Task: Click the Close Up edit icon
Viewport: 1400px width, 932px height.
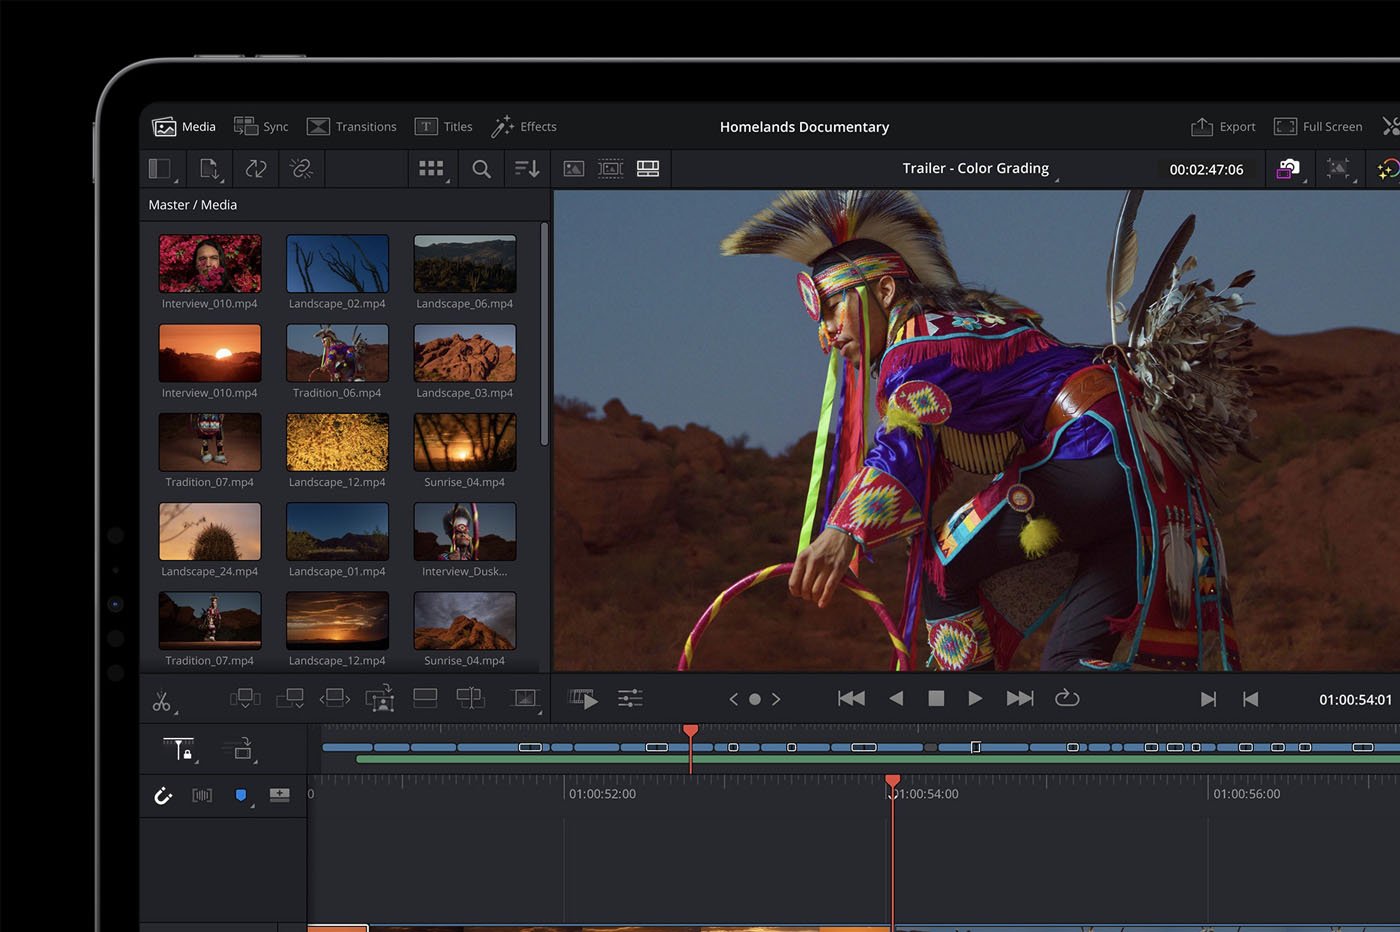Action: point(380,698)
